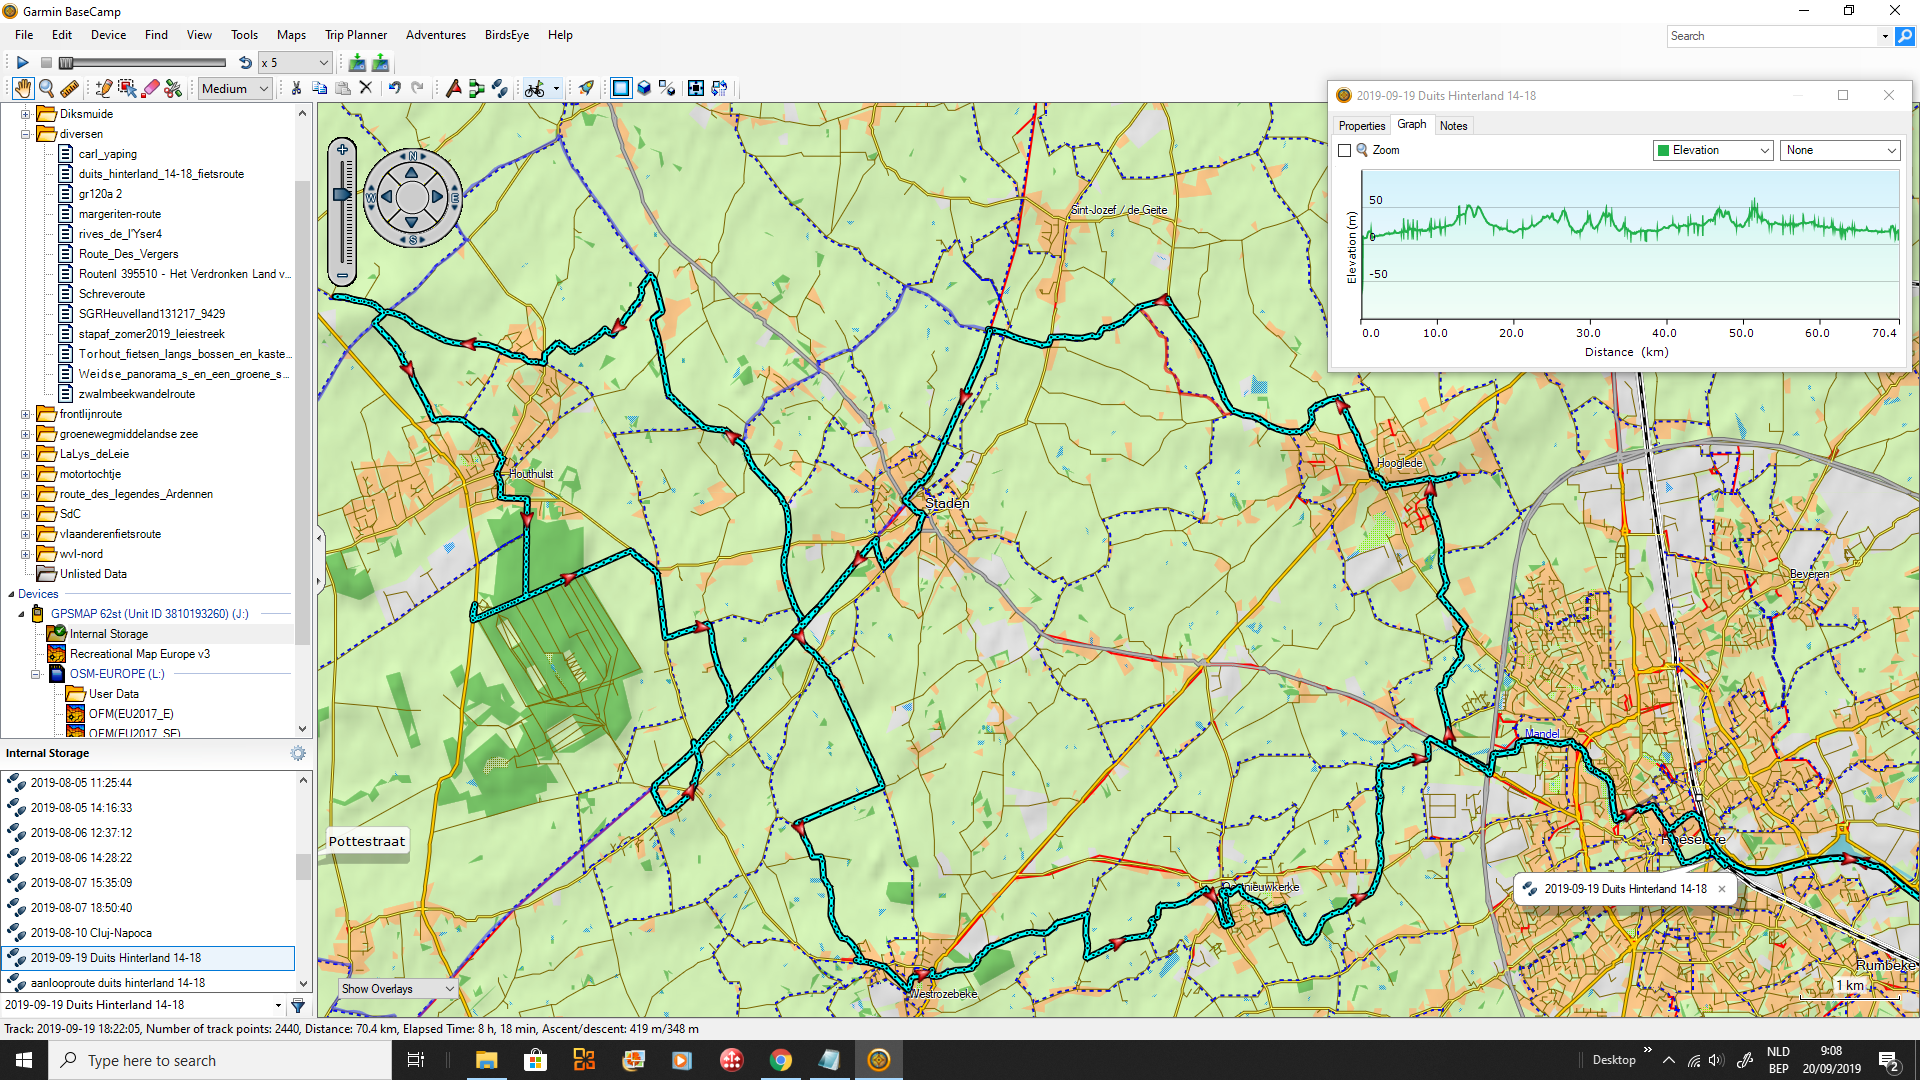Collapse the GPSMAP 62st device node
This screenshot has height=1080, width=1920.
click(21, 614)
